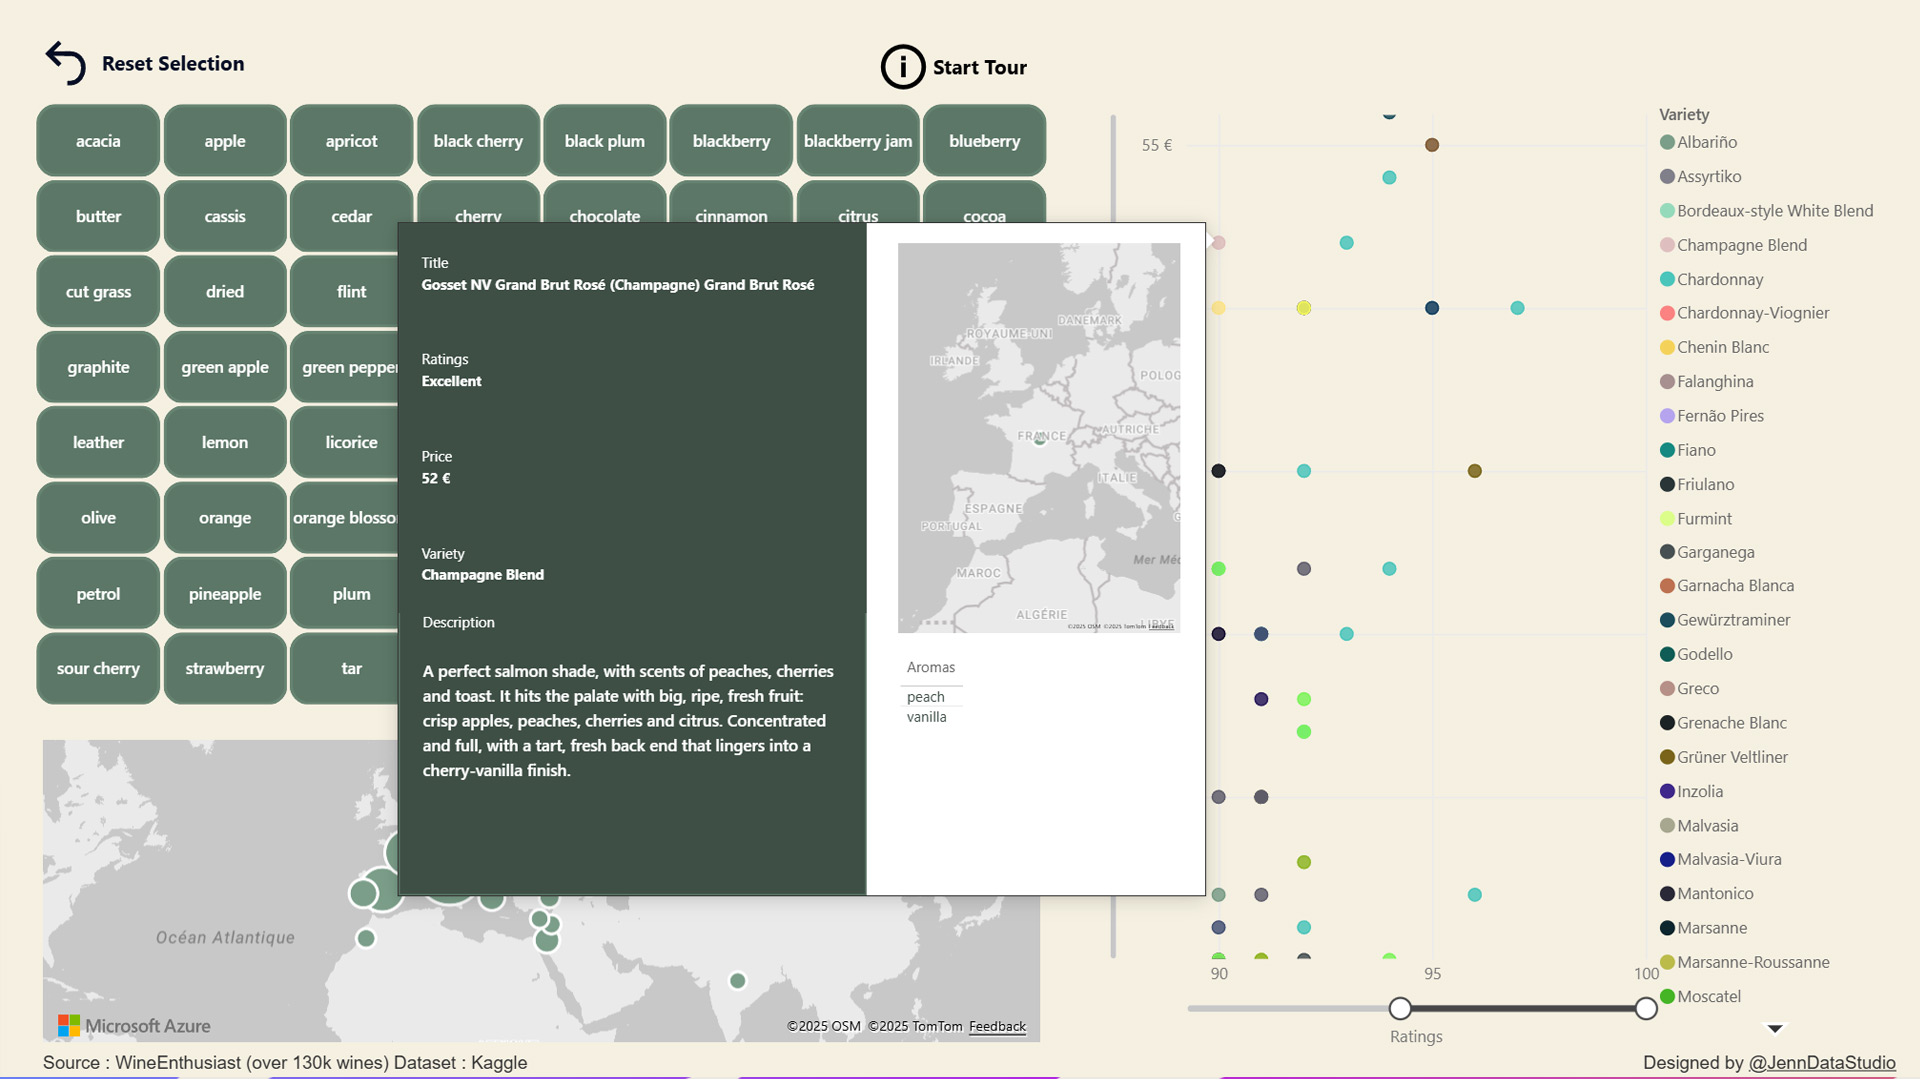Choose the blueberry aroma tile
1920x1080 pixels.
point(984,141)
